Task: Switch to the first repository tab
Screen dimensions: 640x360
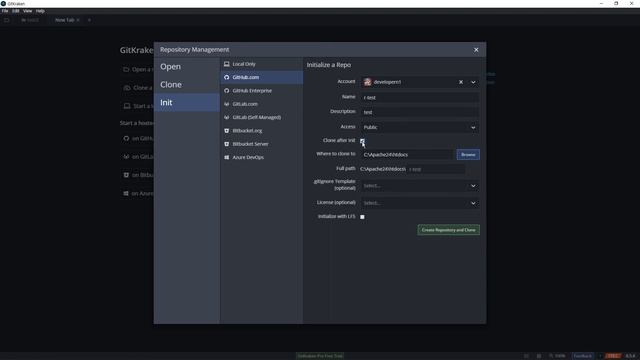Action: point(30,20)
